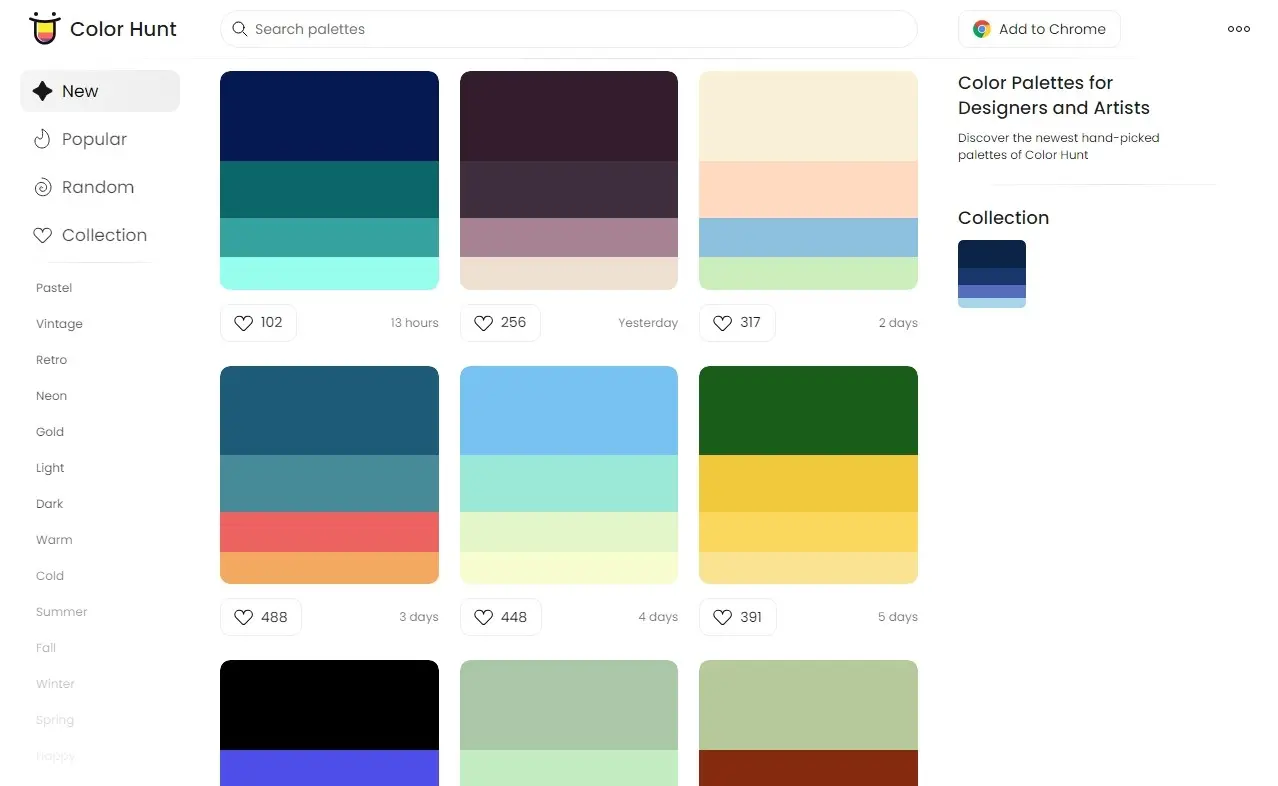The height and width of the screenshot is (786, 1278).
Task: Select the Gold tag
Action: 50,432
